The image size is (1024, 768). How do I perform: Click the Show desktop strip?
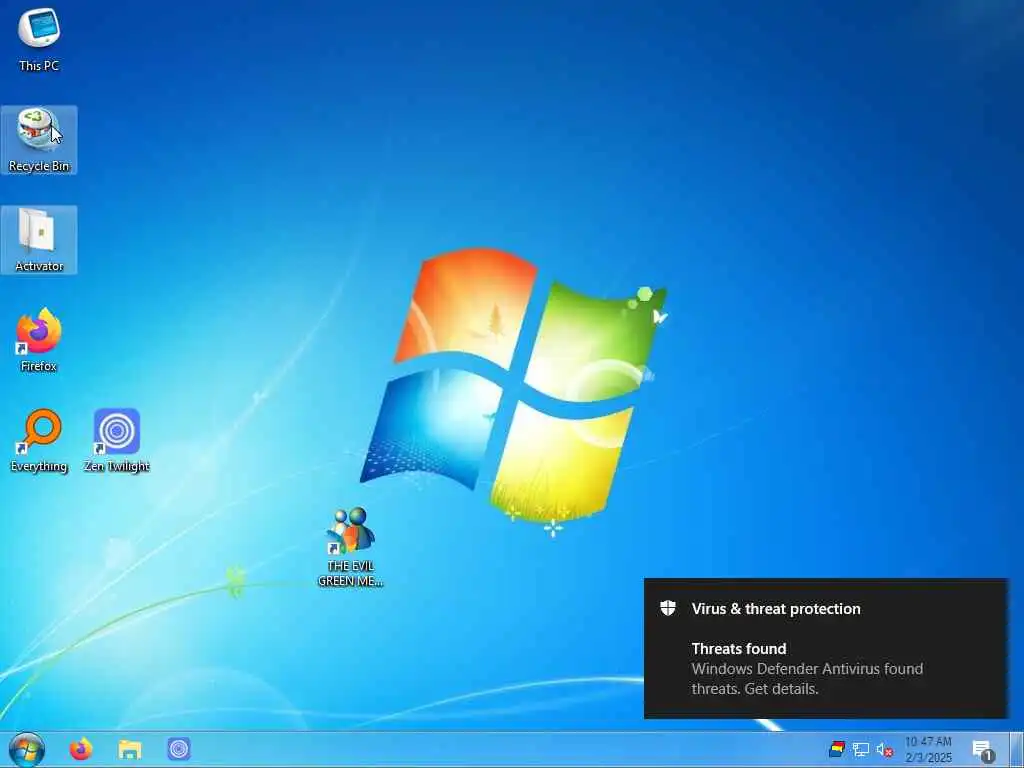(x=1017, y=750)
